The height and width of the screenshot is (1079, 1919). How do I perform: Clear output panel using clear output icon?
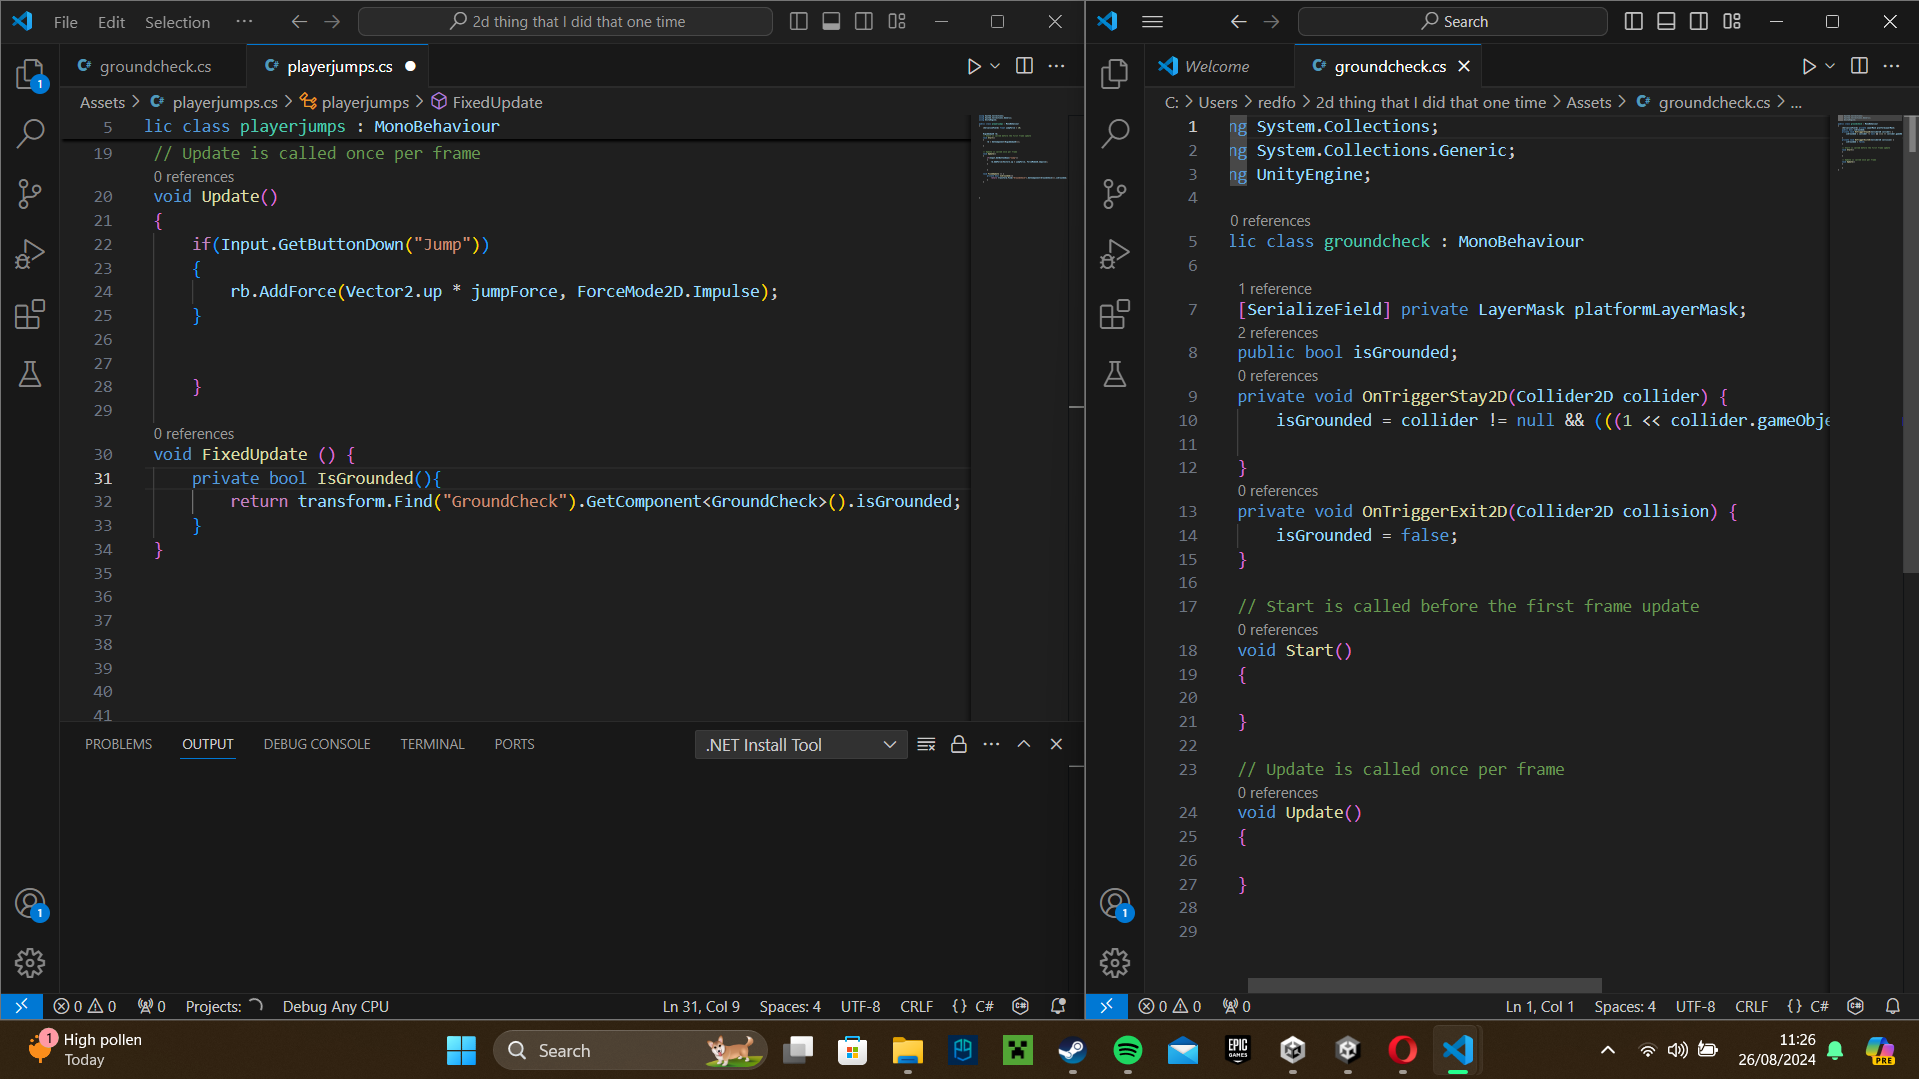coord(926,744)
